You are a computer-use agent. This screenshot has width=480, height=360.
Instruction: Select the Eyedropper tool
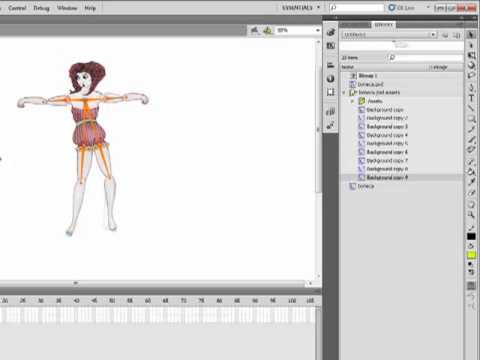471,182
